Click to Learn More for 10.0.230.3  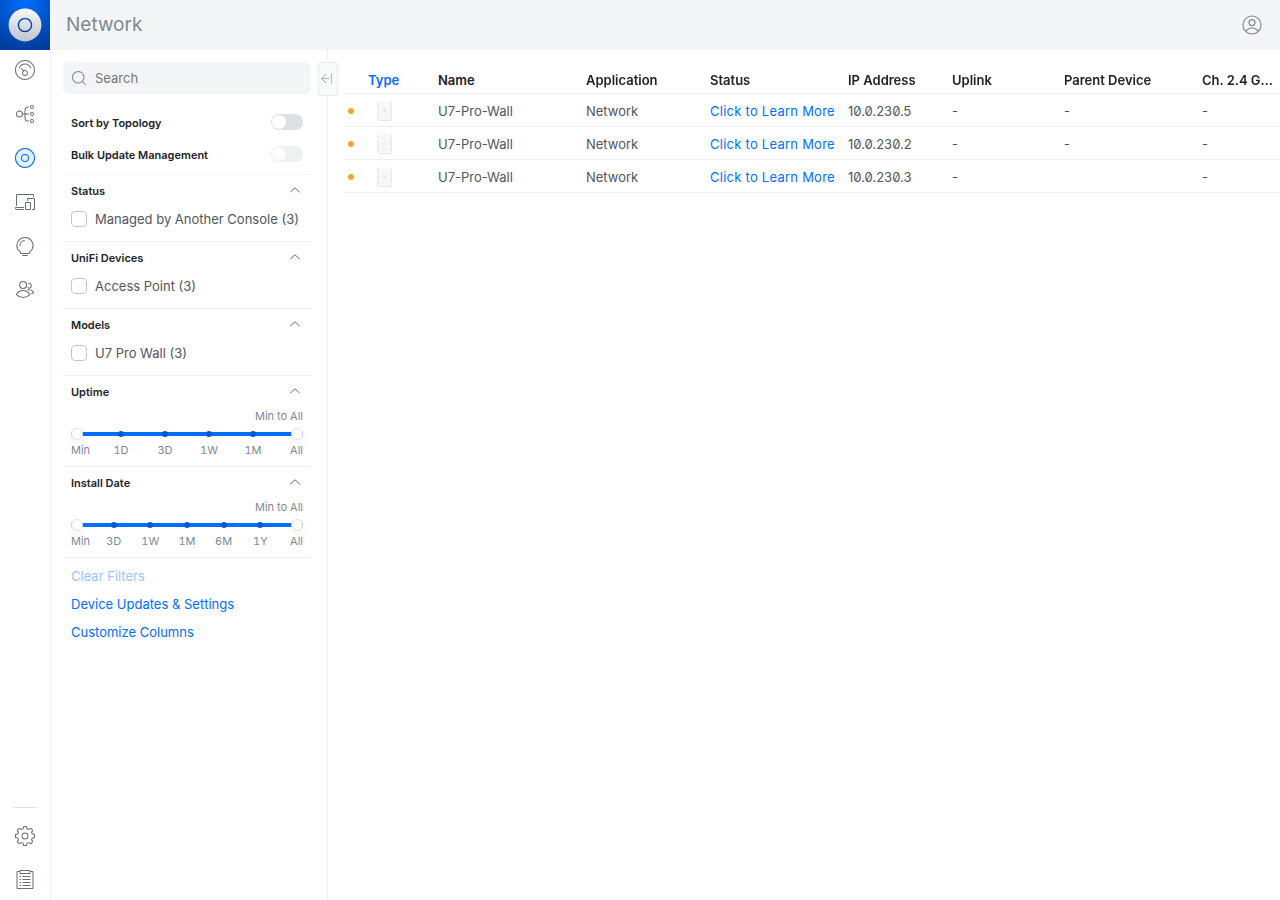772,177
